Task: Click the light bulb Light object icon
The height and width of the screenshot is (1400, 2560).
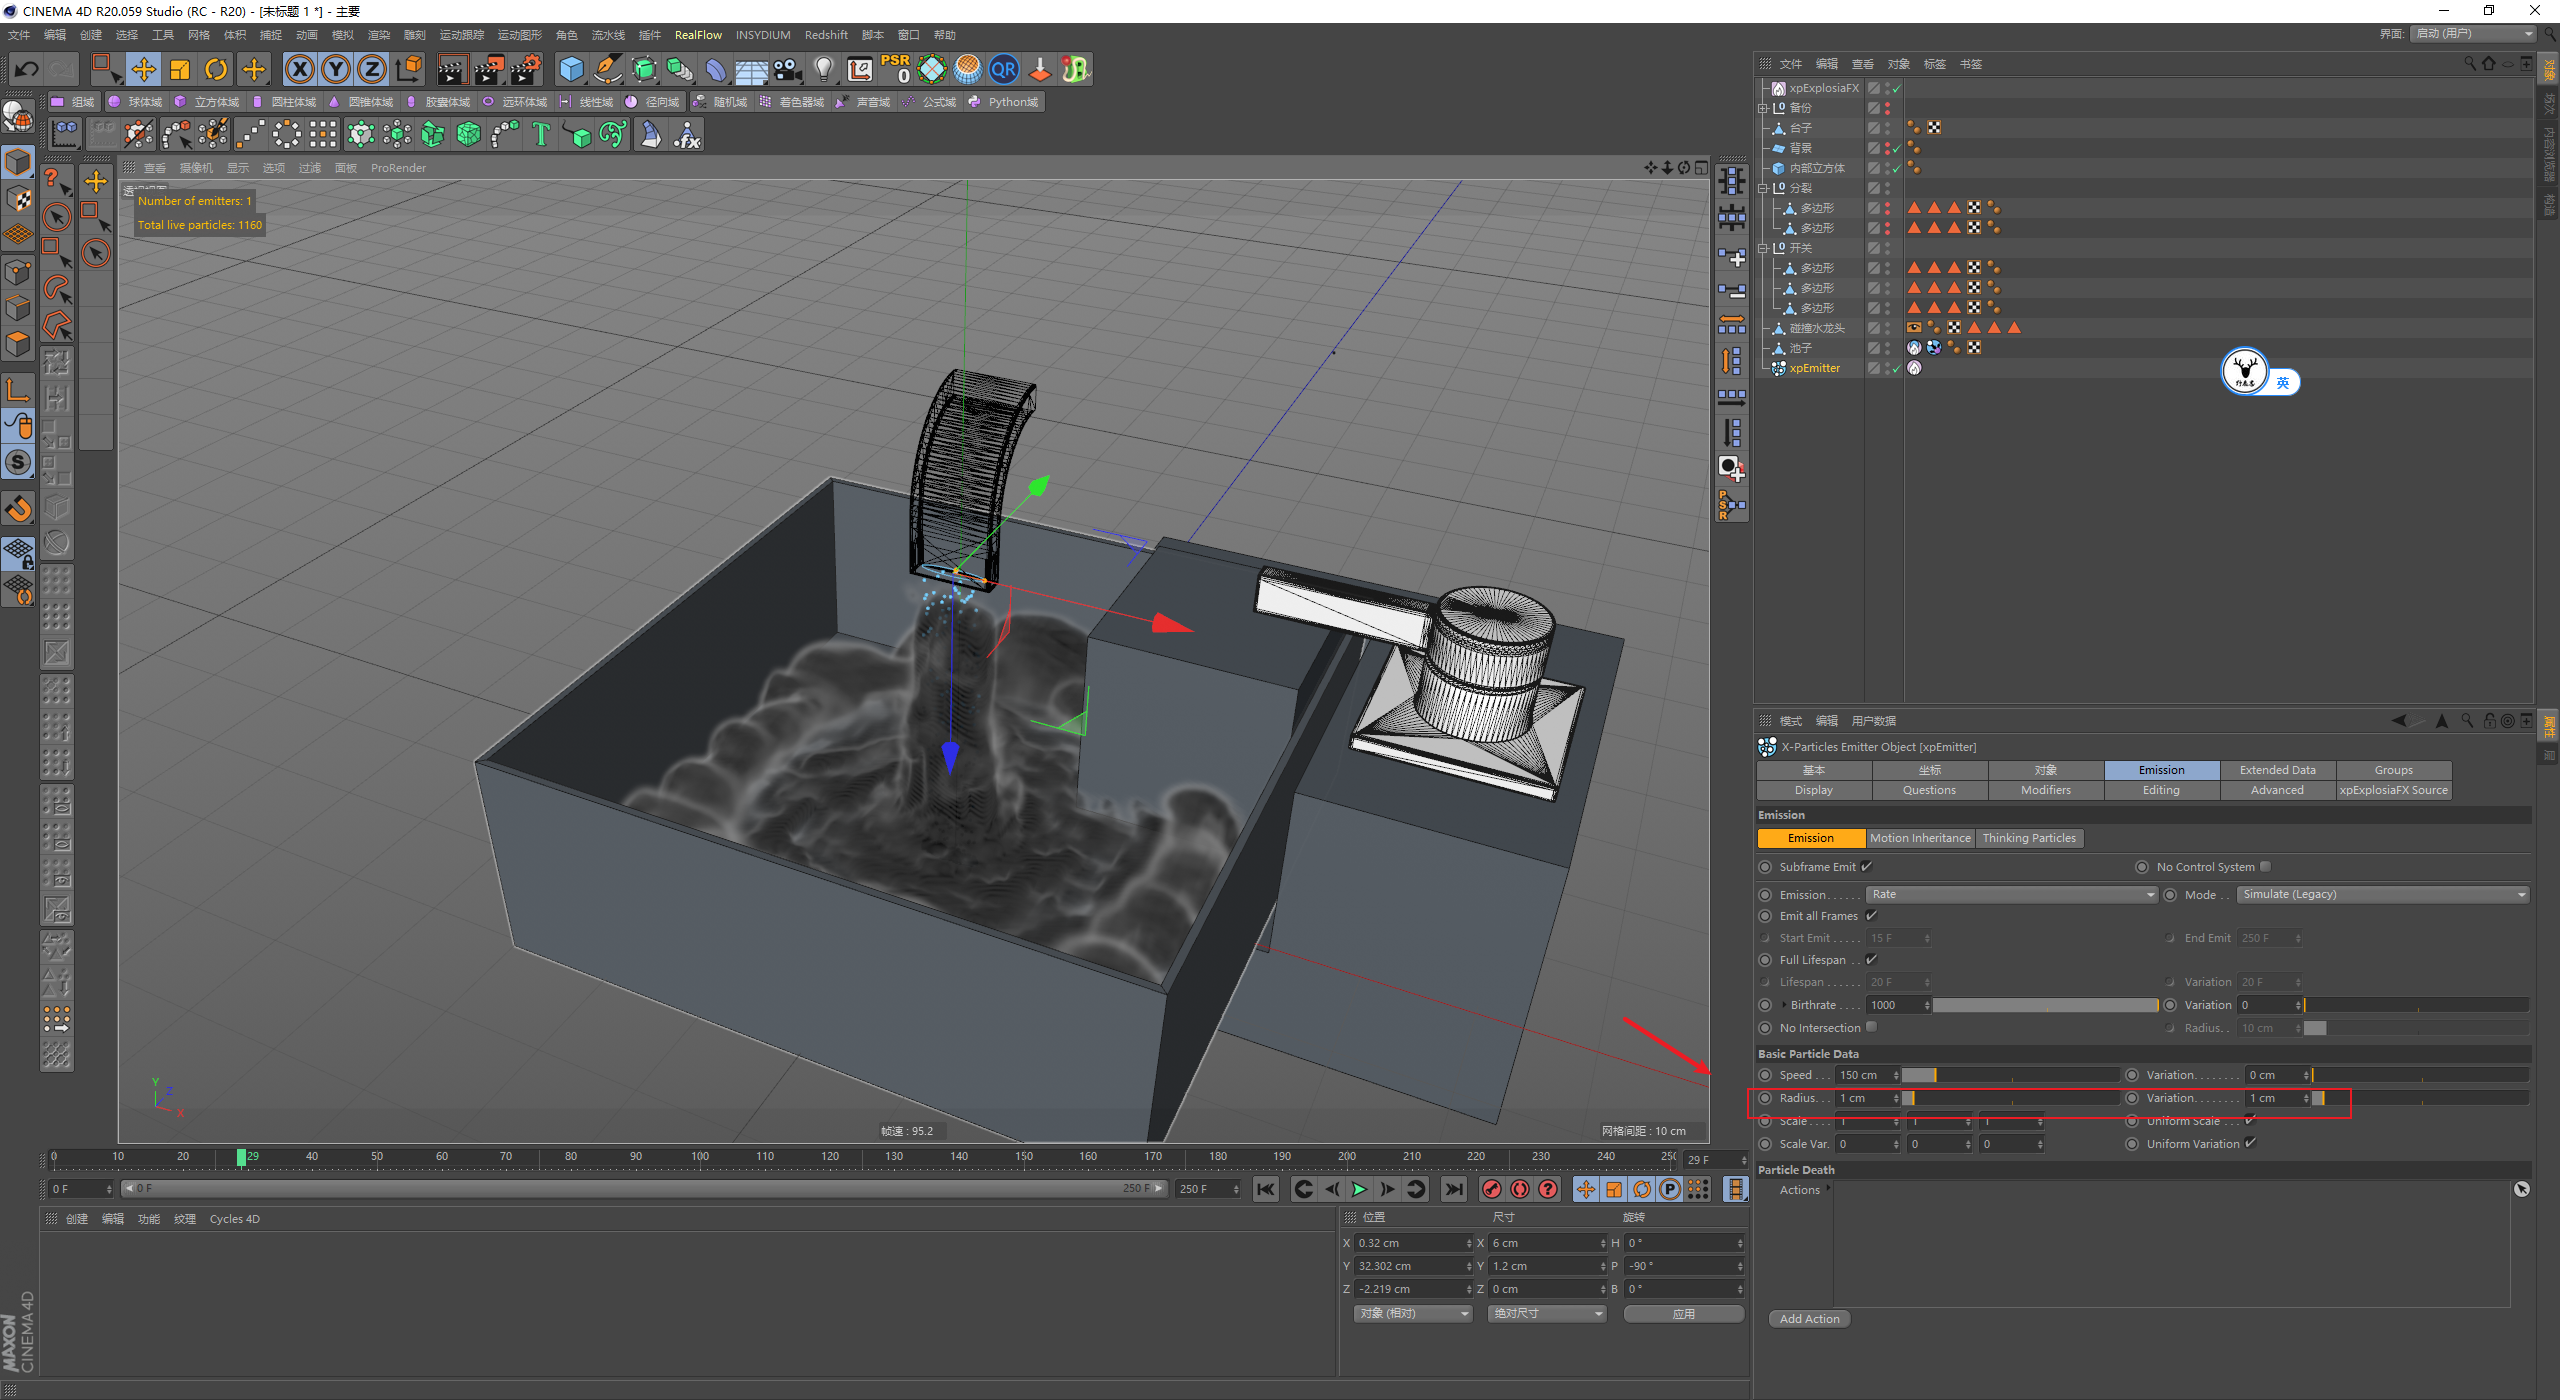Action: pyautogui.click(x=823, y=69)
